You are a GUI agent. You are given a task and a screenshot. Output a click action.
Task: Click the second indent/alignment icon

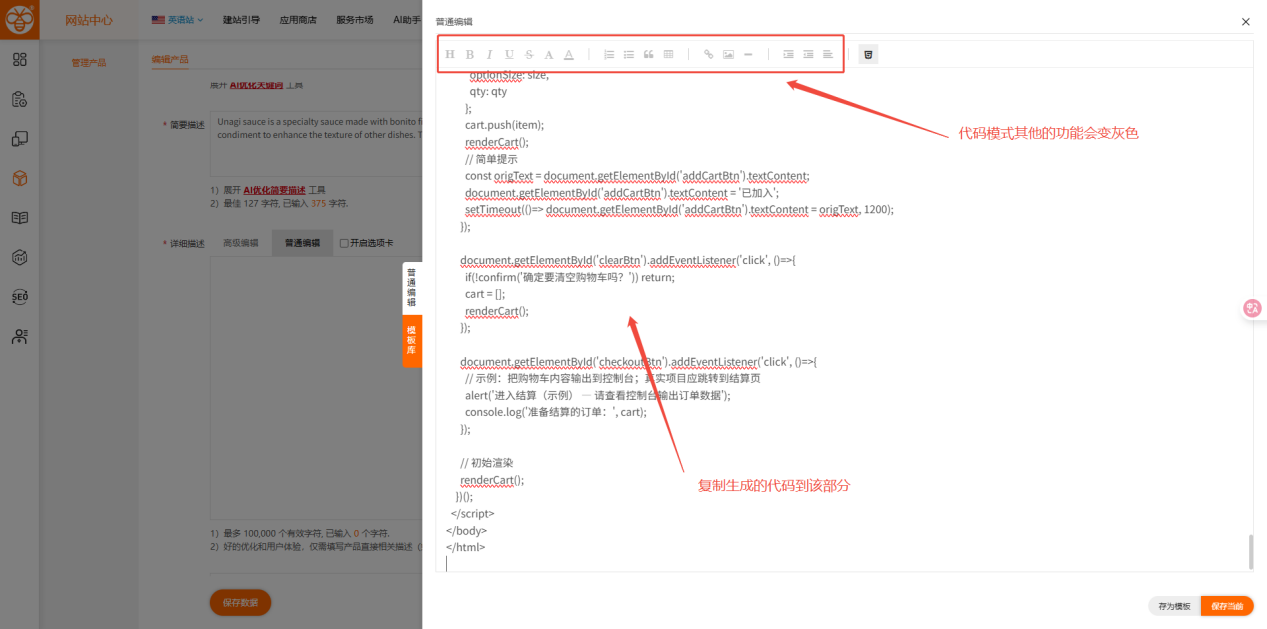coord(808,54)
